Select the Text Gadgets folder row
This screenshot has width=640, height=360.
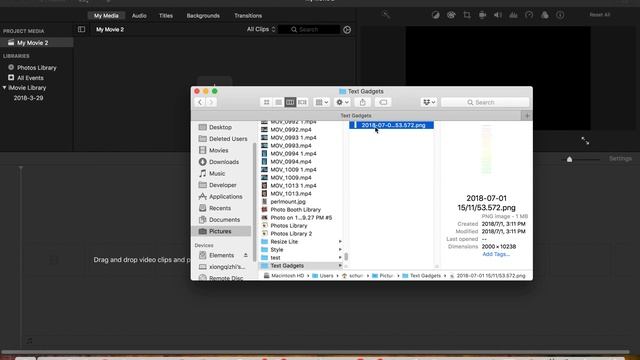point(301,266)
